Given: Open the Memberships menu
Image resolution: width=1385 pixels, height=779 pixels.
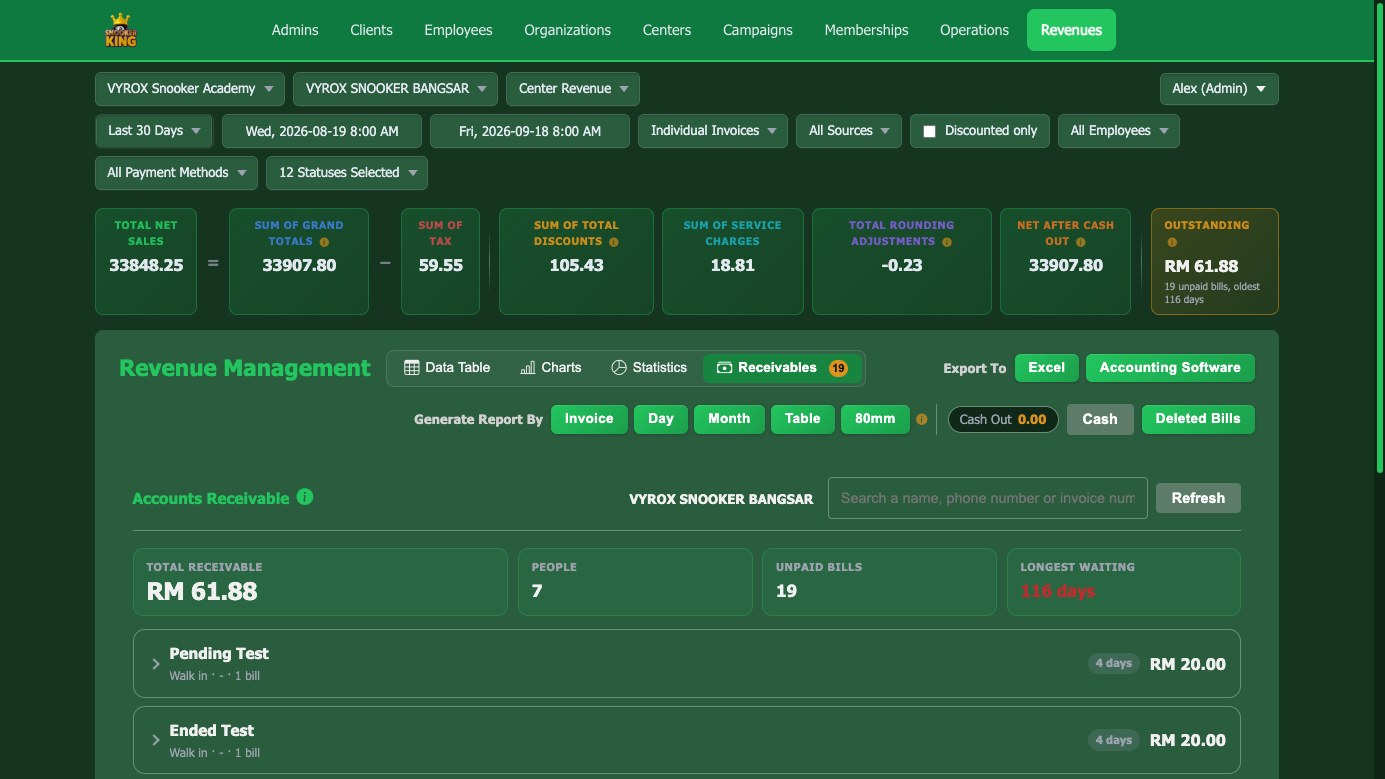Looking at the screenshot, I should coord(866,30).
